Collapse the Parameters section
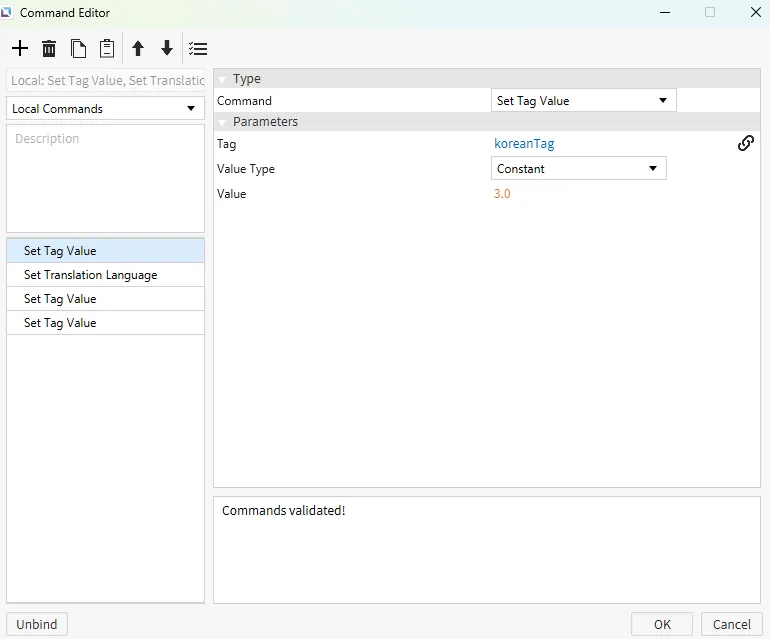This screenshot has width=770, height=639. (x=222, y=122)
